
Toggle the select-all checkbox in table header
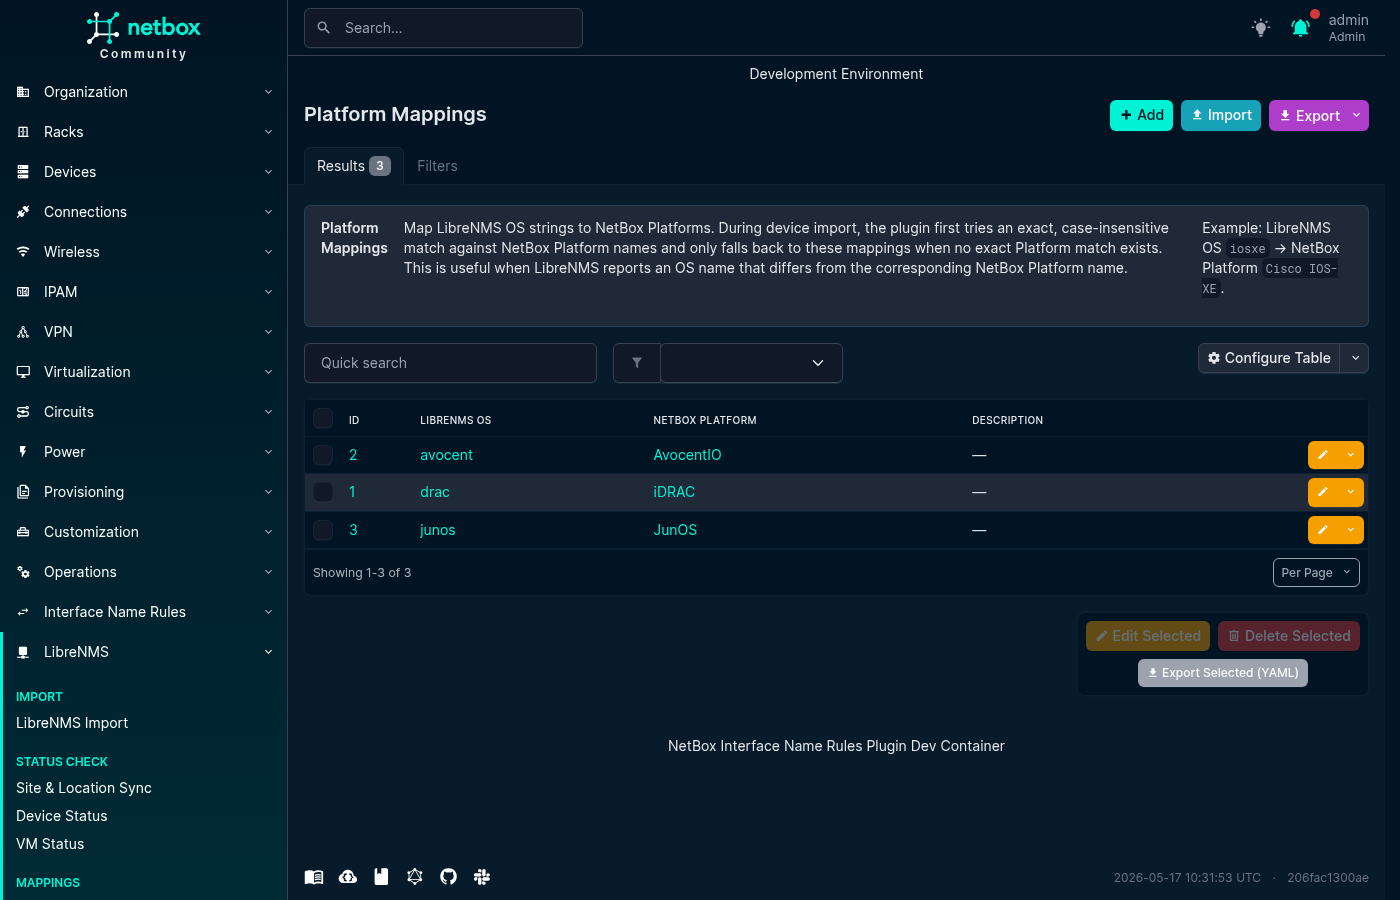pos(323,418)
